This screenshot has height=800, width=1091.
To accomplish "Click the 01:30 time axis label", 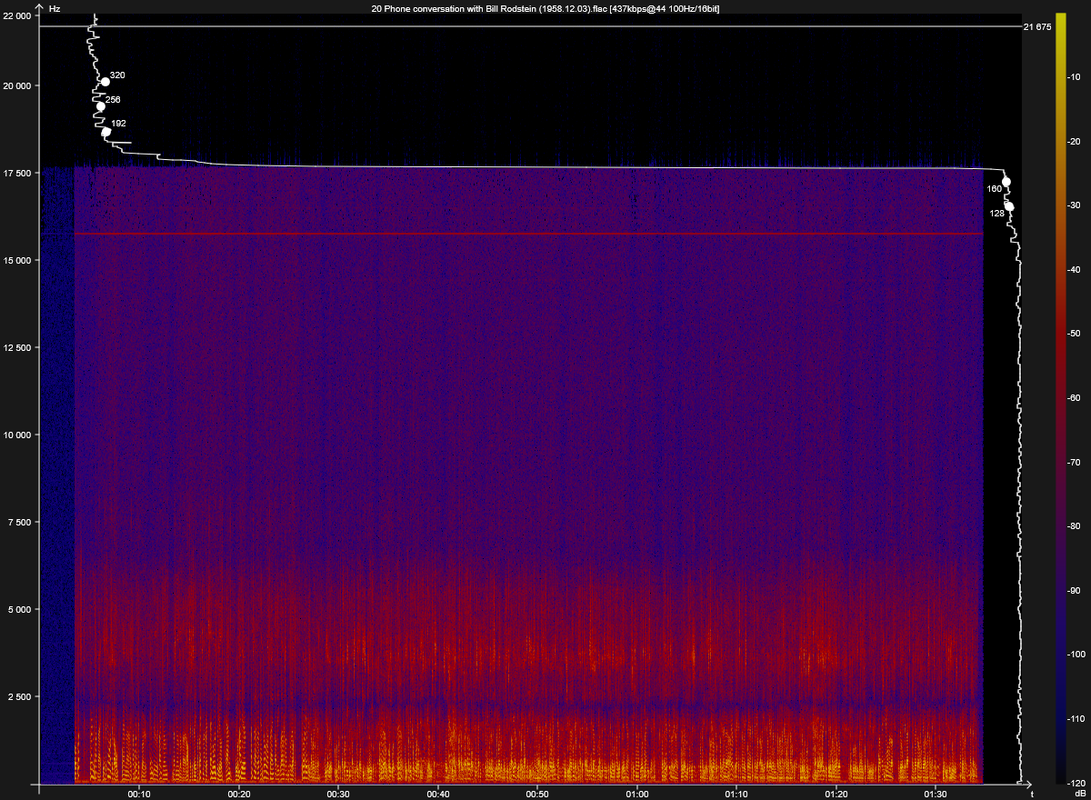I will pos(936,794).
